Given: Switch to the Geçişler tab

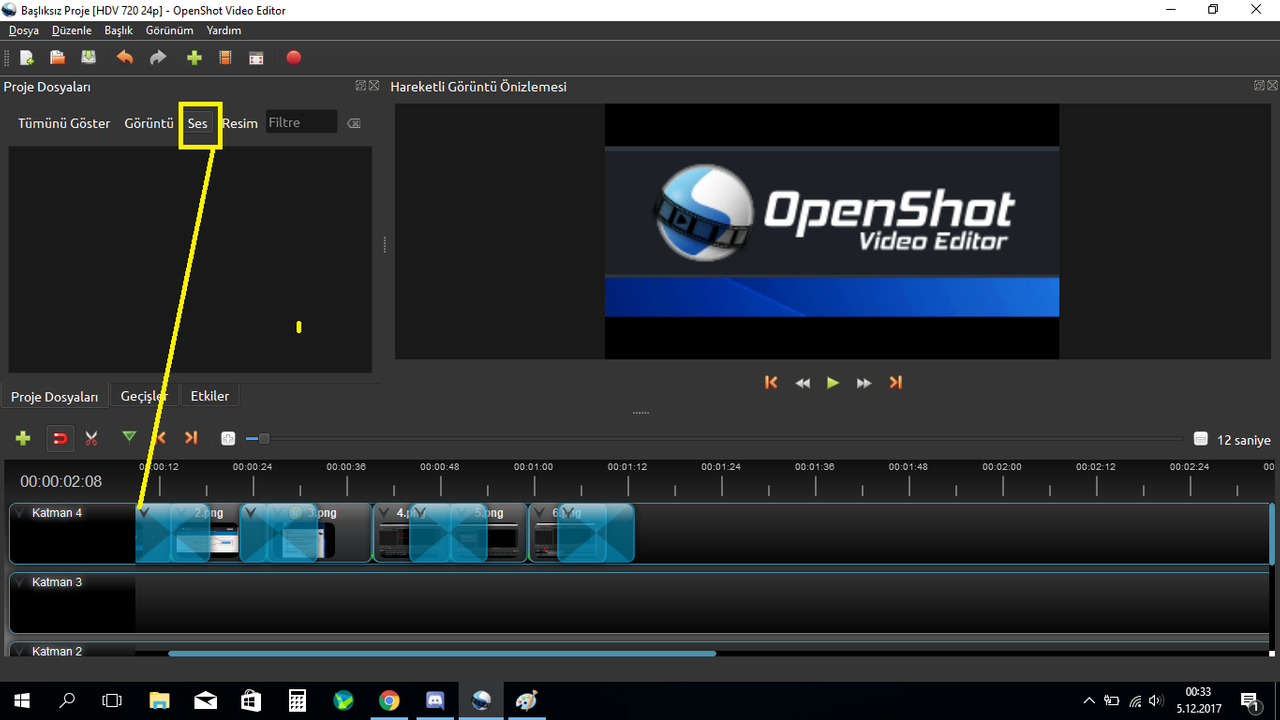Looking at the screenshot, I should [x=144, y=396].
